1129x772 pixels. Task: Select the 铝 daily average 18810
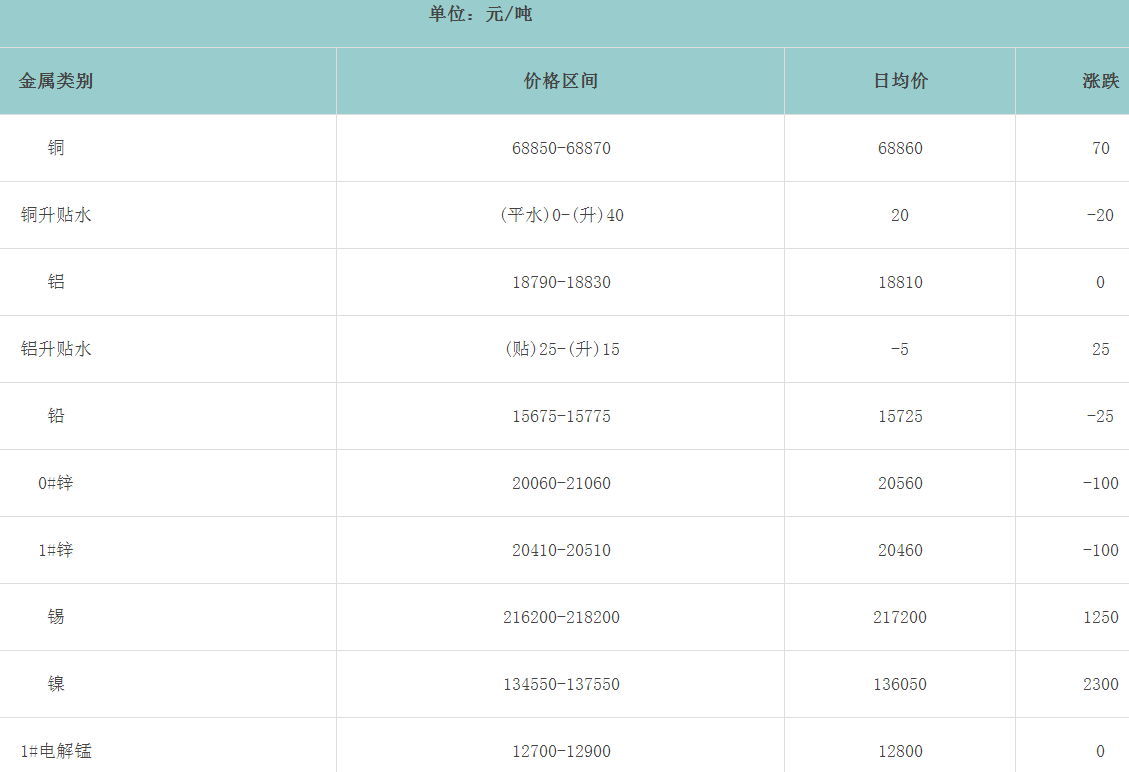[x=900, y=282]
